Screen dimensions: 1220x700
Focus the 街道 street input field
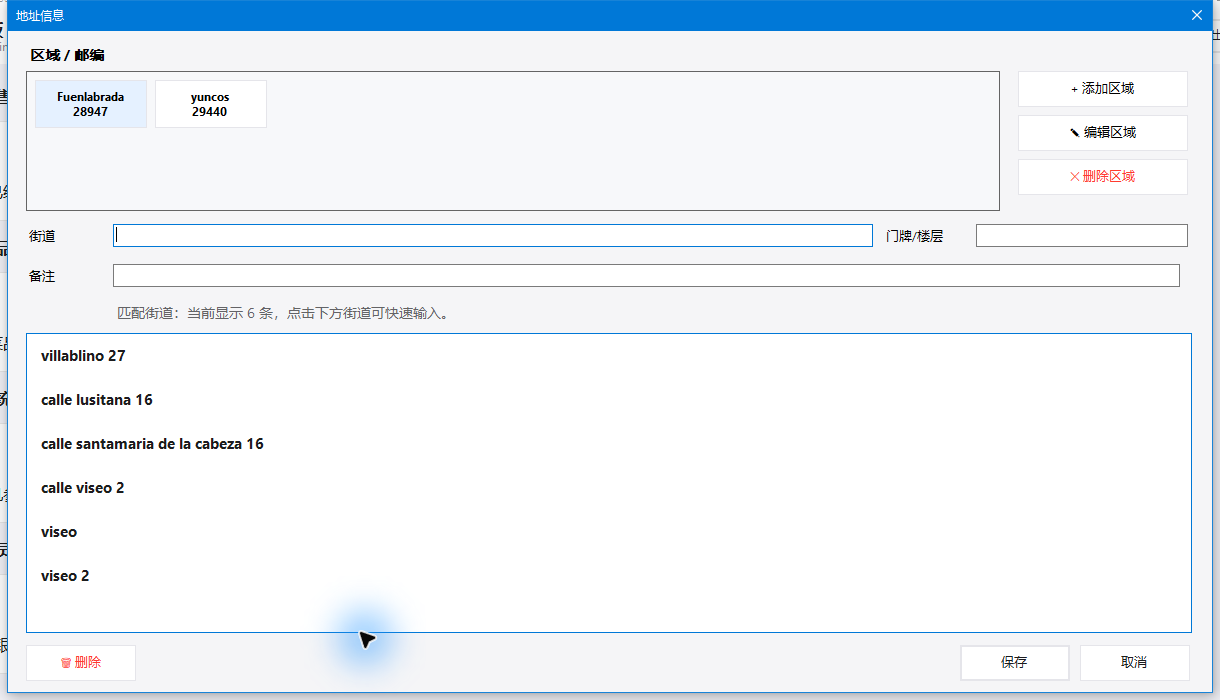pos(493,235)
